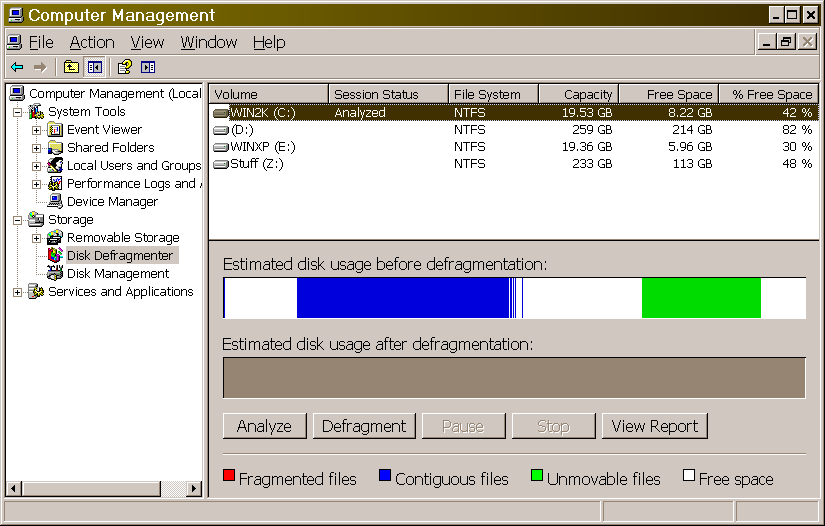Click the Up one level toolbar icon
Viewport: 825px width, 526px height.
[x=71, y=67]
